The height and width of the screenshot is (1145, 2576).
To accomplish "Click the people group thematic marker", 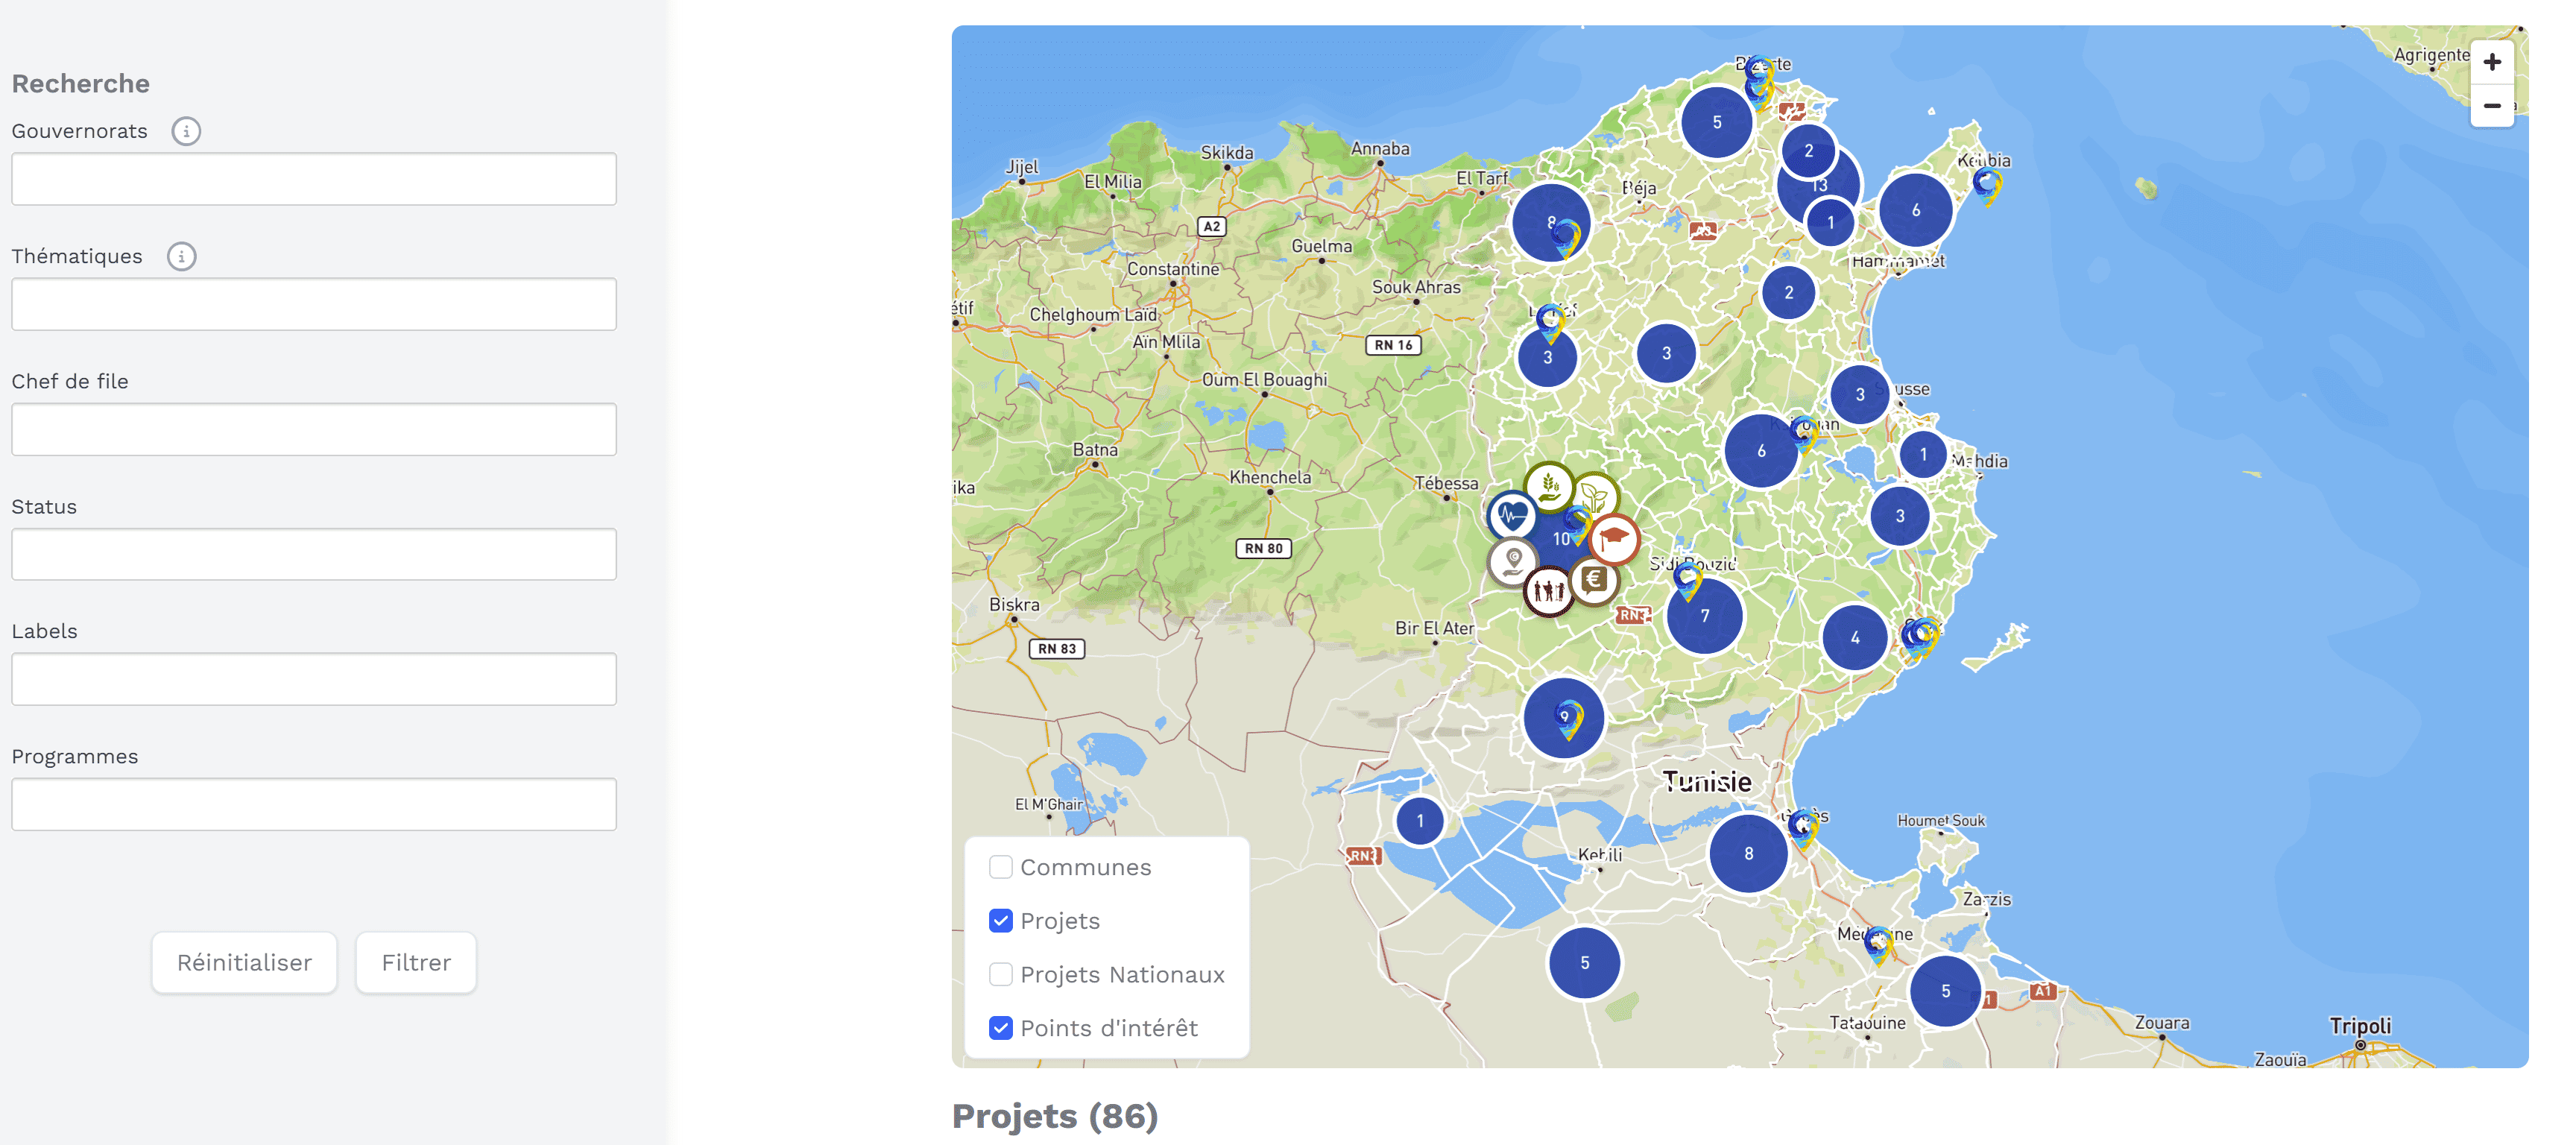I will [1549, 590].
